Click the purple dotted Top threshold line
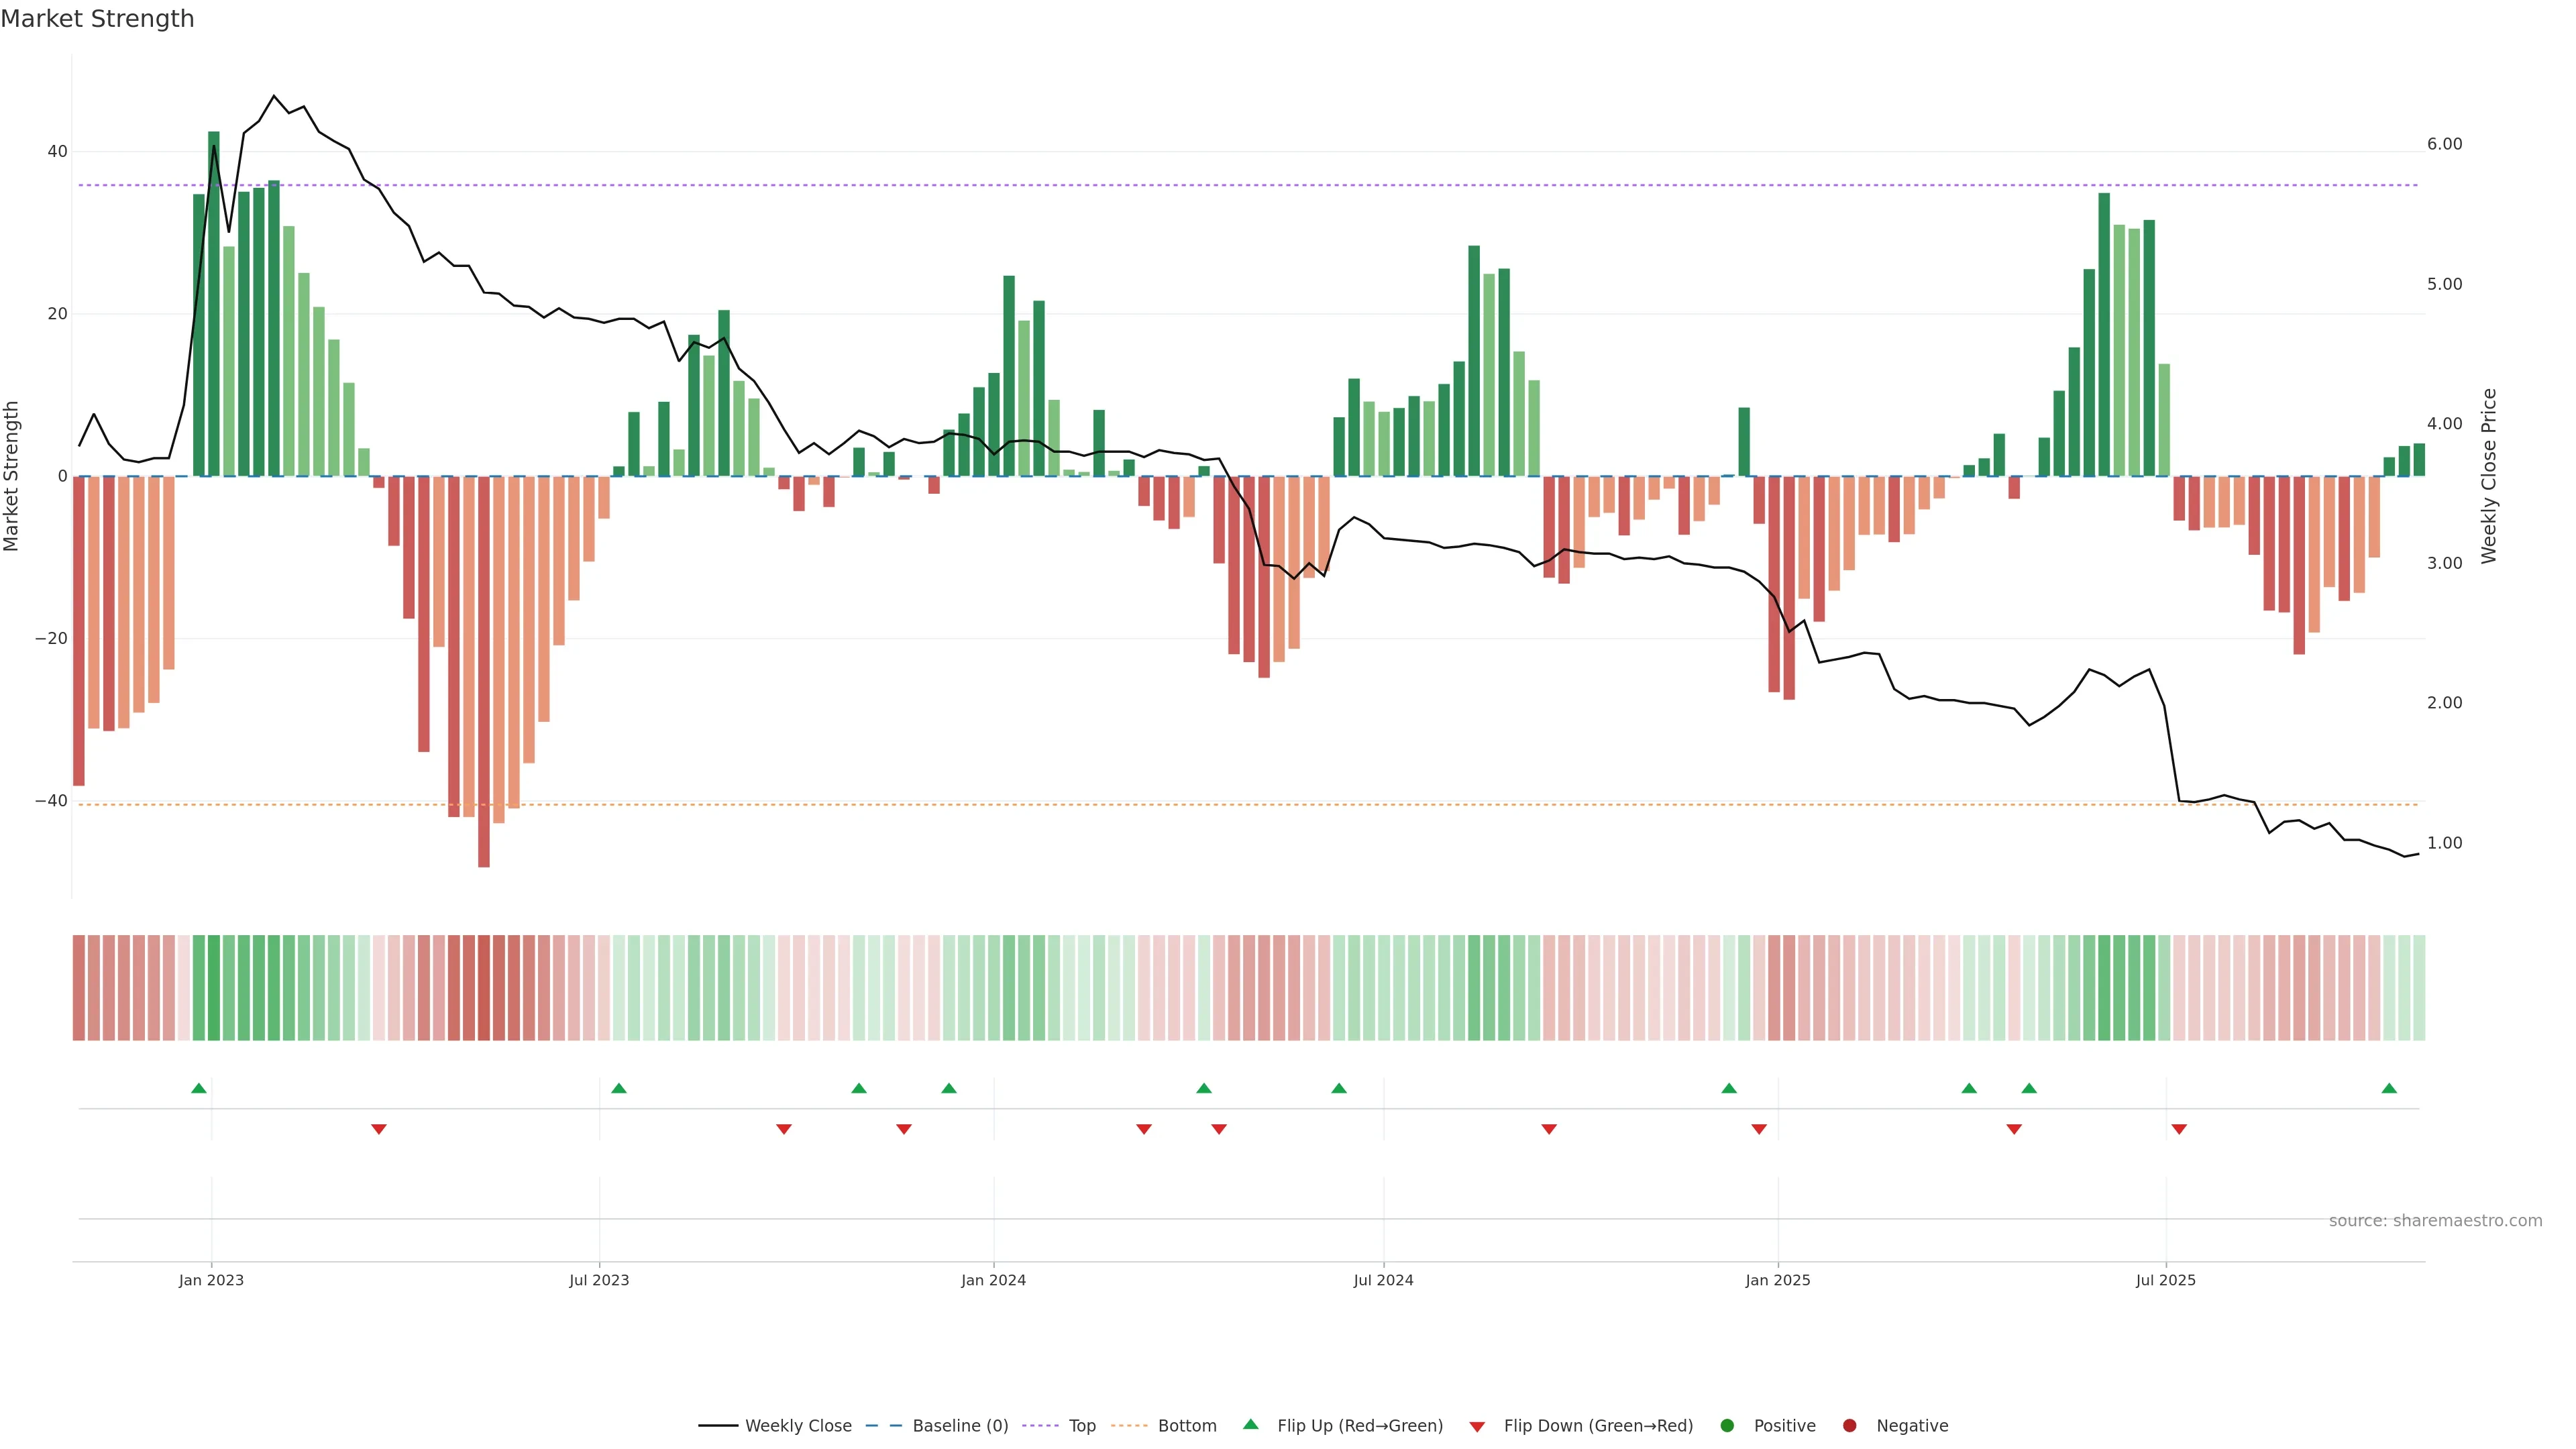The height and width of the screenshot is (1449, 2576). [1200, 185]
